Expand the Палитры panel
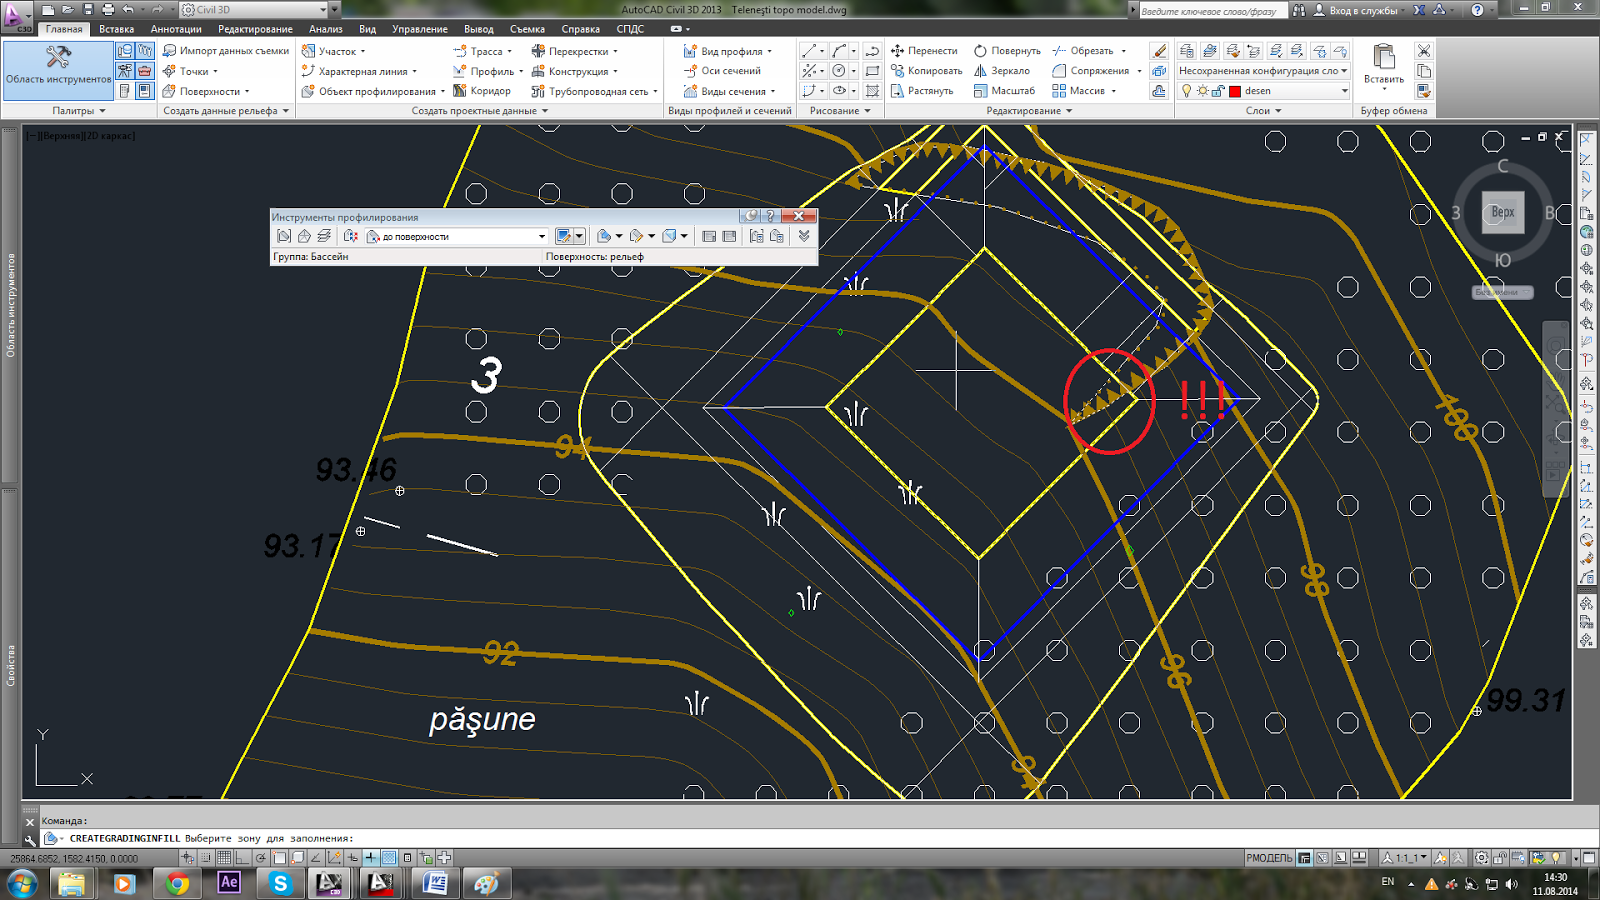The height and width of the screenshot is (900, 1600). coord(79,111)
